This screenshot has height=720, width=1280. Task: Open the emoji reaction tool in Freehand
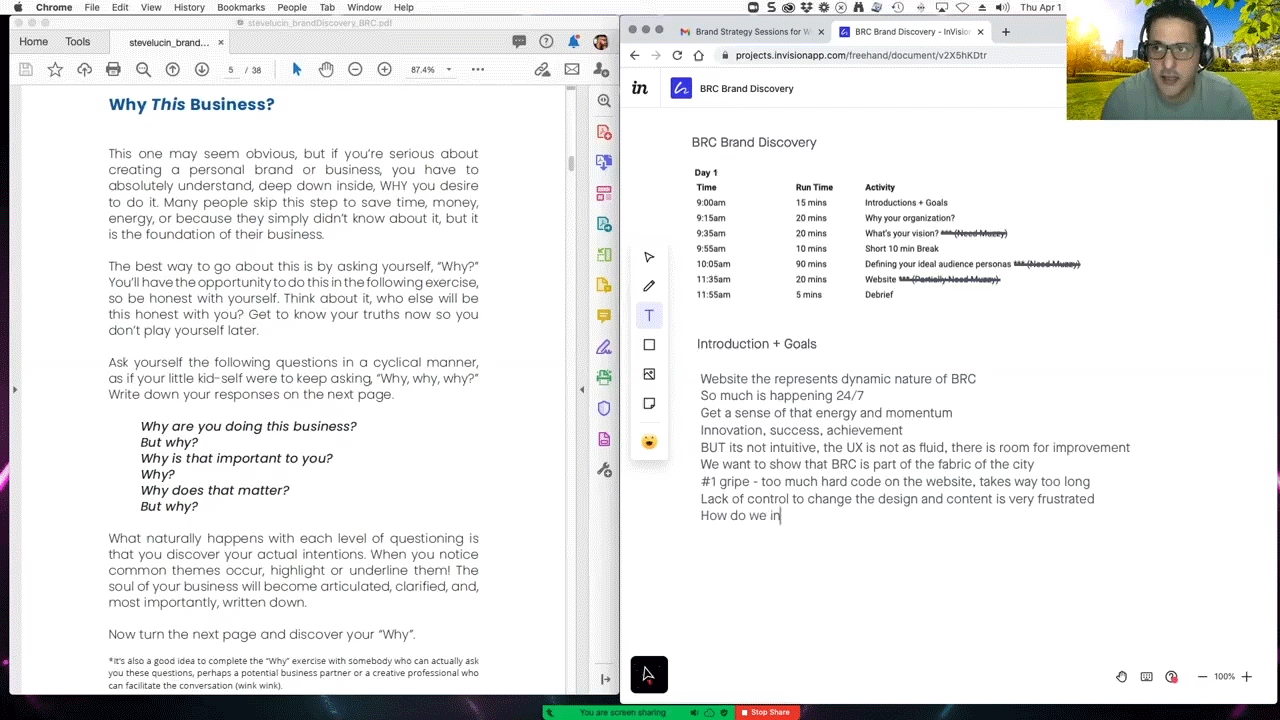coord(649,442)
